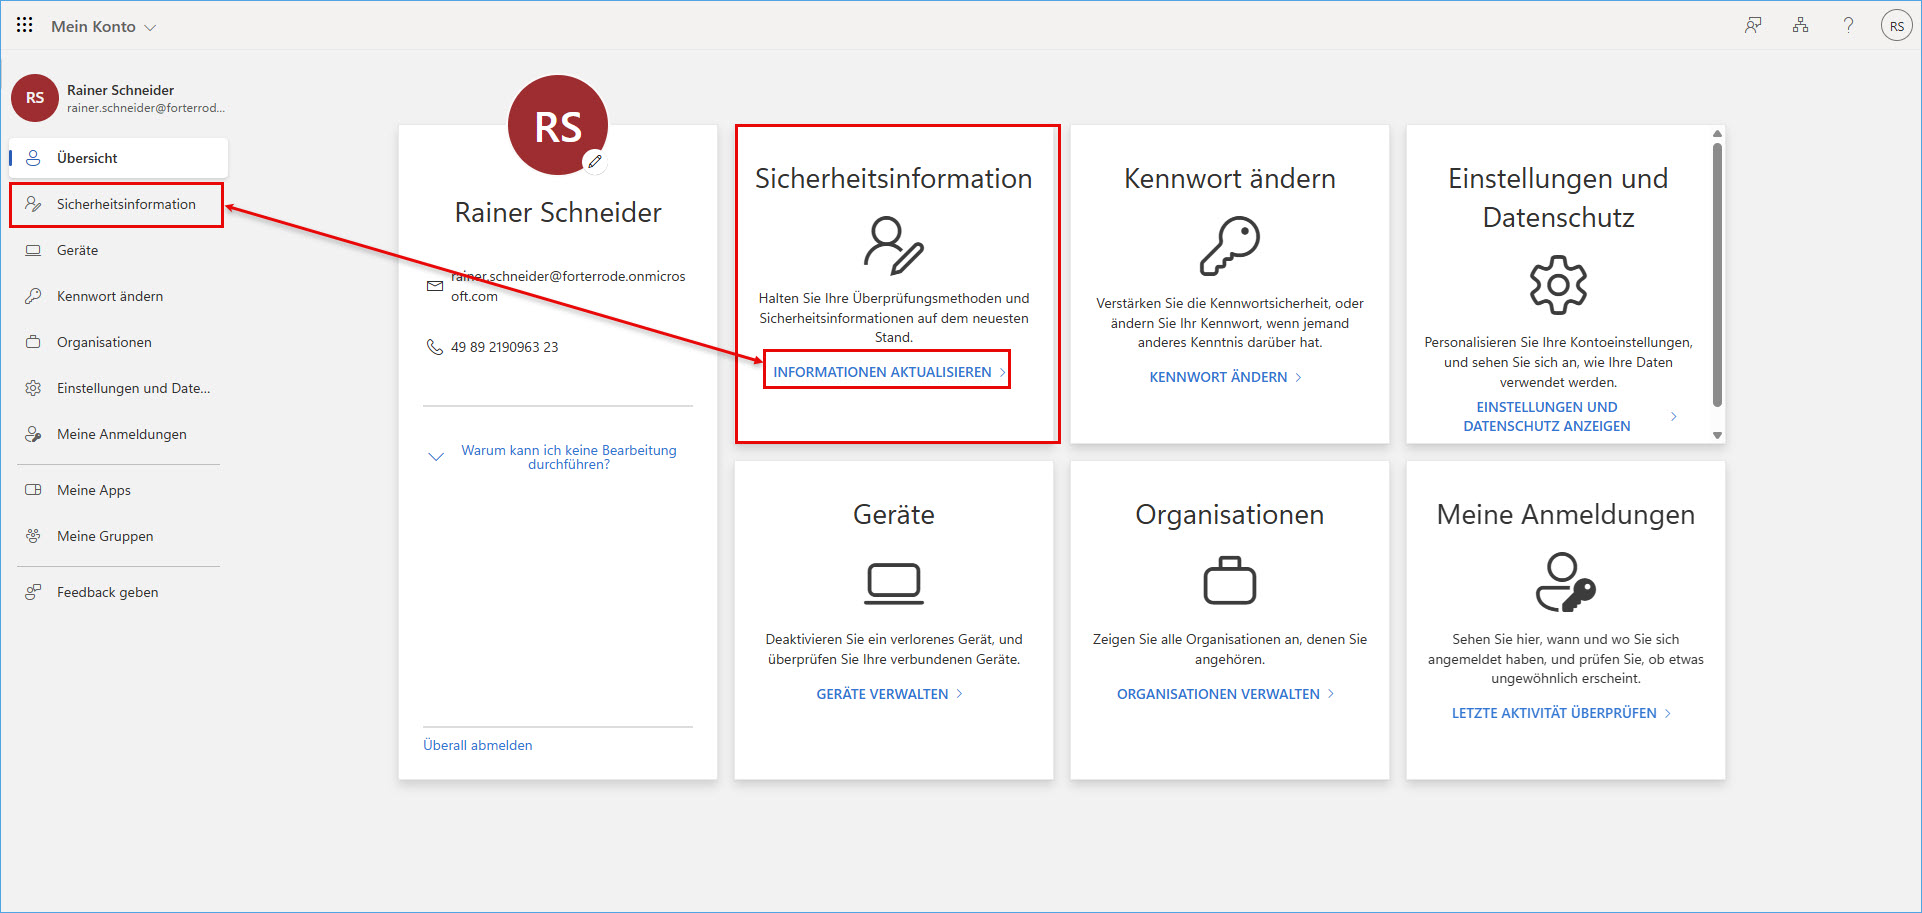Open the app launcher grid icon

point(25,25)
